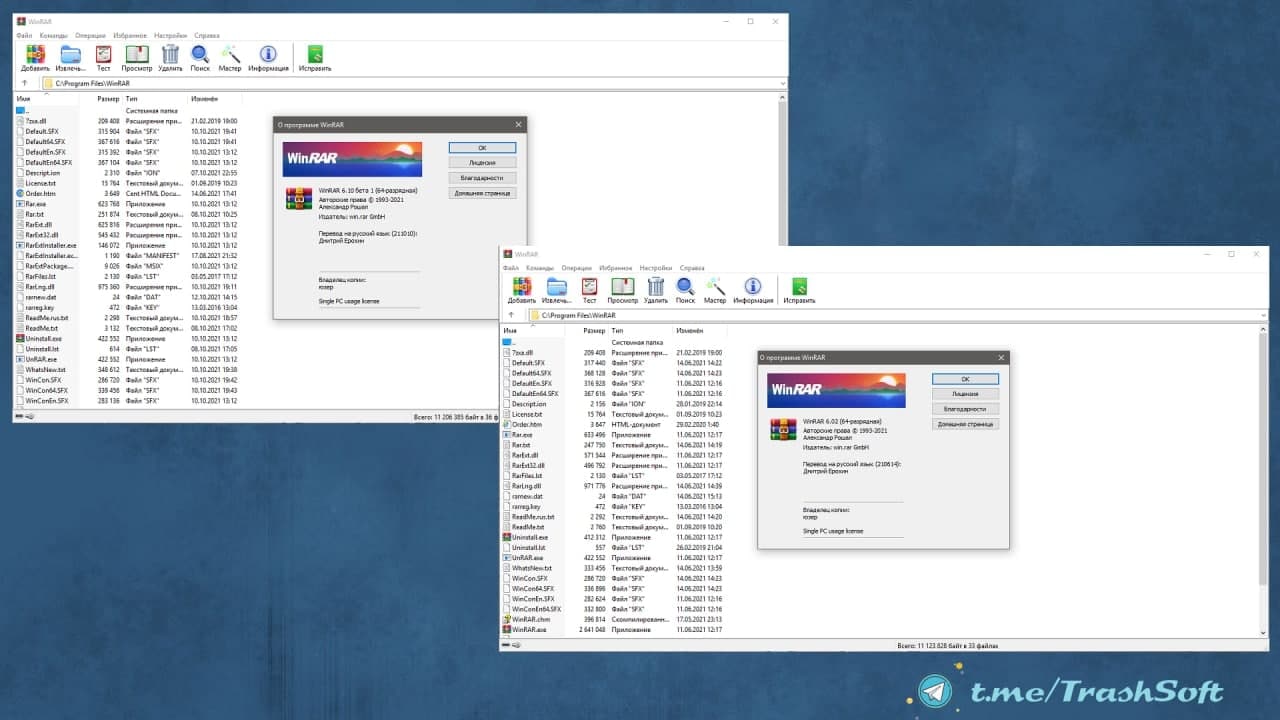Click OK in the WinRAR 6.10 beta about dialog
This screenshot has height=720, width=1280.
point(482,148)
